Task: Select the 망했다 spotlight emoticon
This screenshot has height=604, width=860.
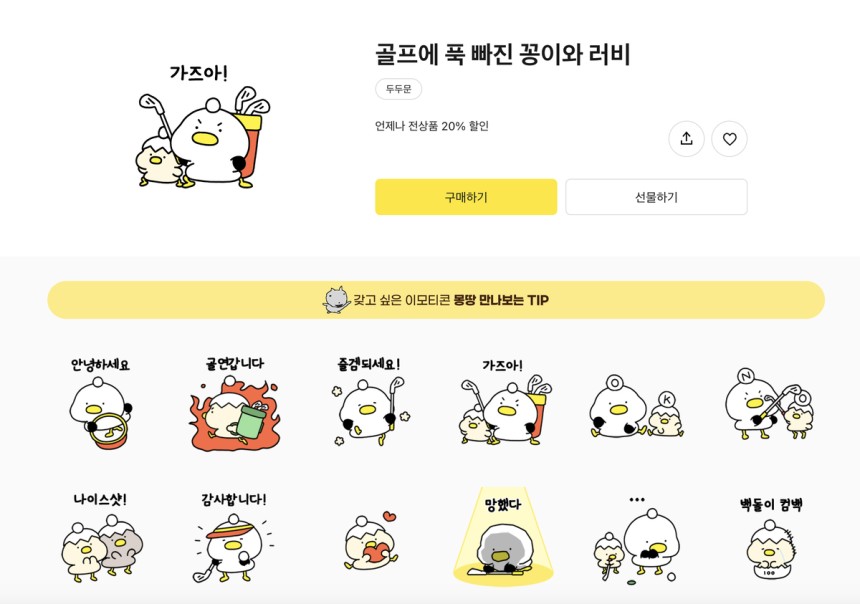Action: (503, 536)
